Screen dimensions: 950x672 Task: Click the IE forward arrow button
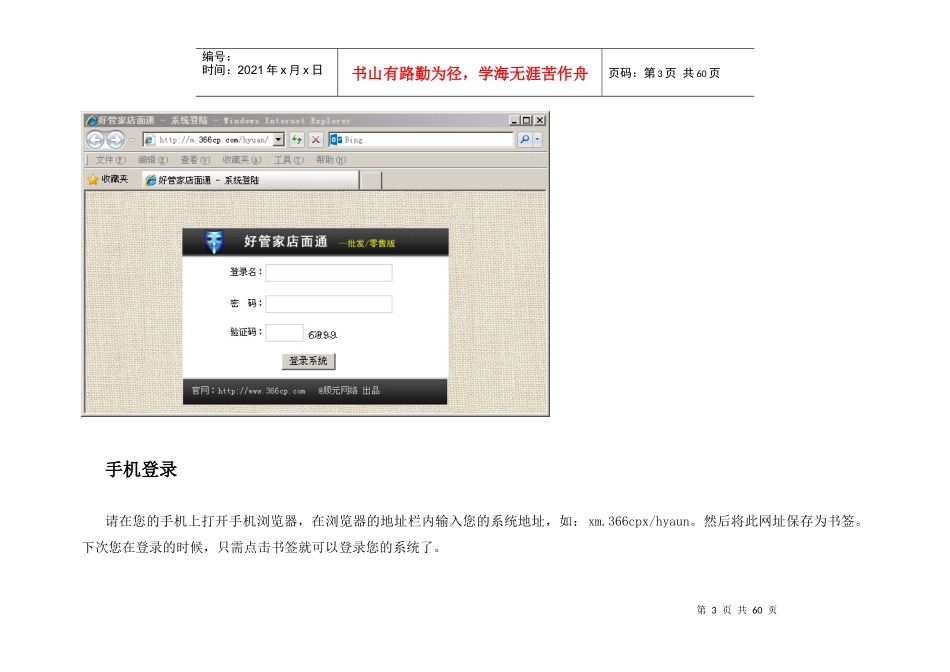coord(115,140)
